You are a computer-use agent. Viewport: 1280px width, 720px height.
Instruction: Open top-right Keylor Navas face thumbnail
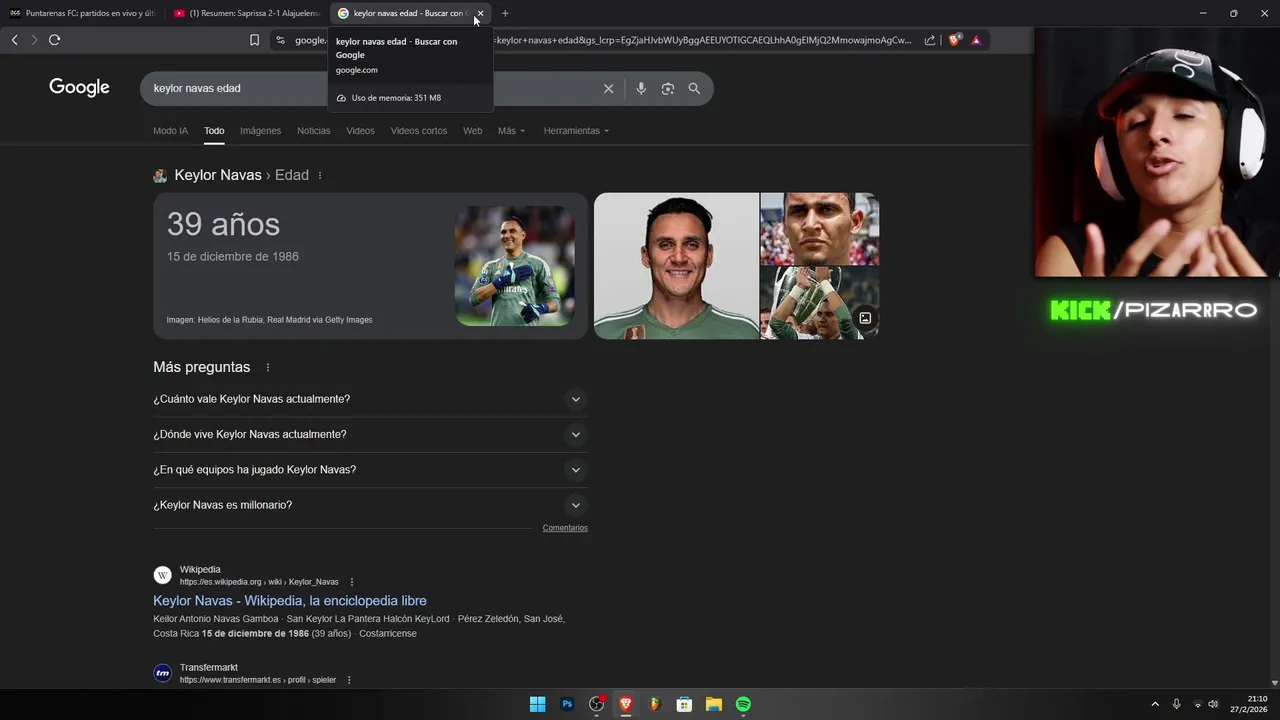click(x=820, y=229)
